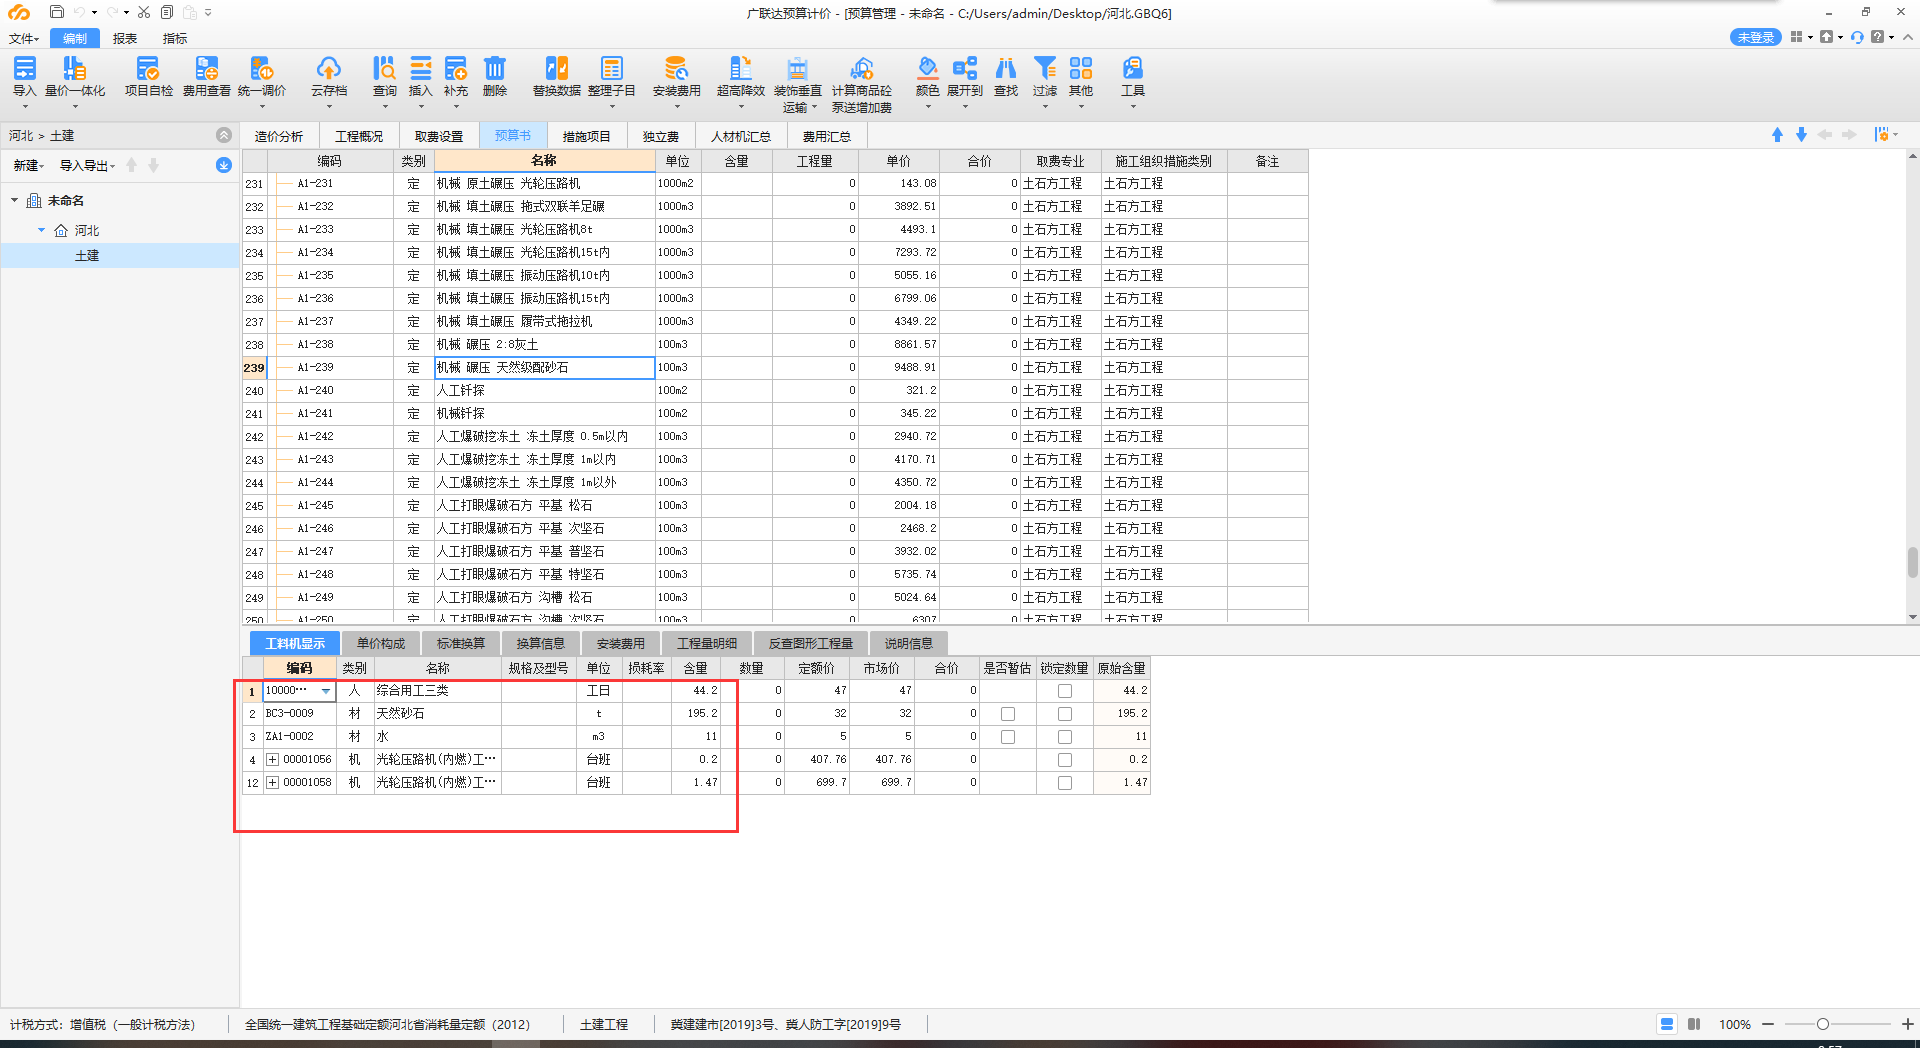The width and height of the screenshot is (1920, 1048).
Task: Expand the 00001058 machine row
Action: [x=272, y=783]
